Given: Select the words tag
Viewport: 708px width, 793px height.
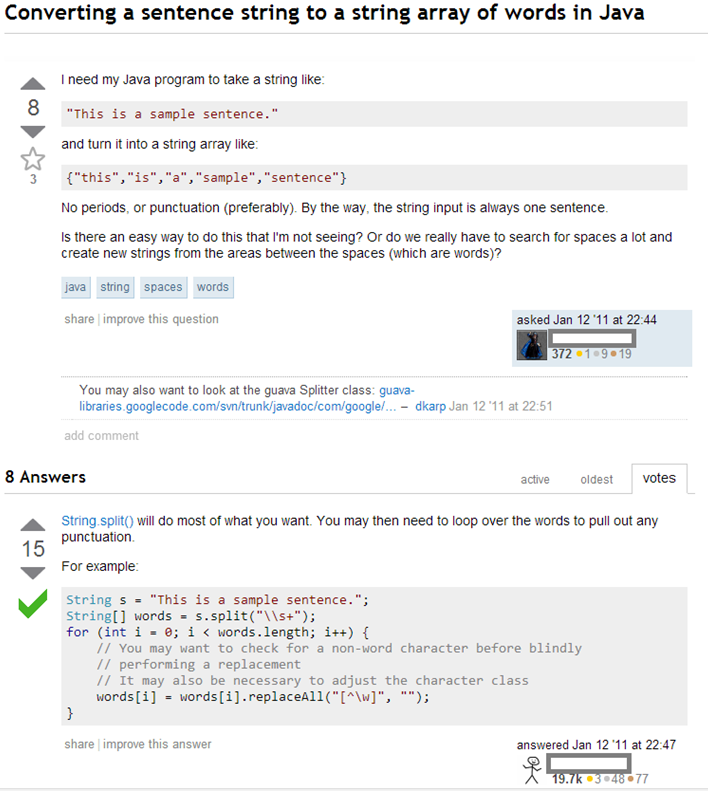Looking at the screenshot, I should (x=213, y=287).
